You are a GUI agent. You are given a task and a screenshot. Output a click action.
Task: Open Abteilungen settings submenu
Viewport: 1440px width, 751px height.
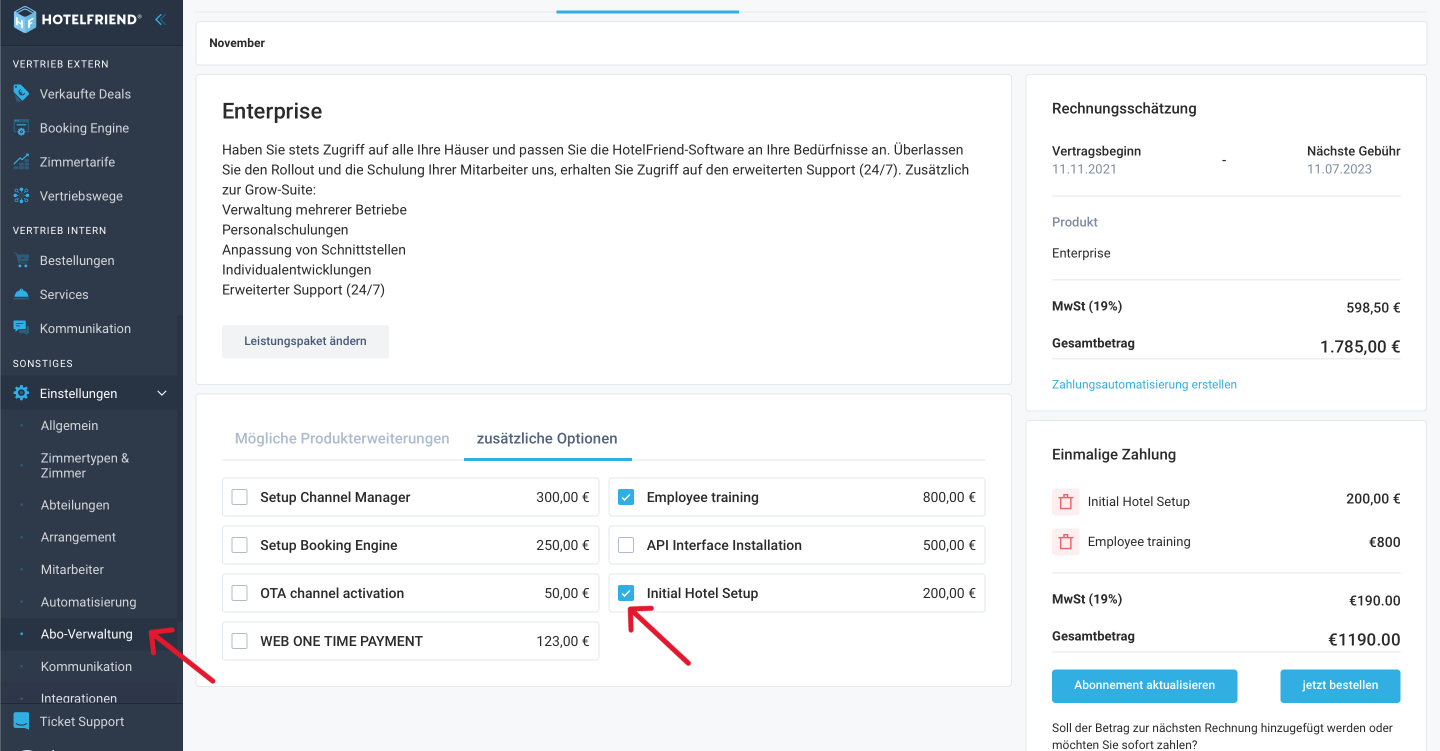(x=75, y=505)
